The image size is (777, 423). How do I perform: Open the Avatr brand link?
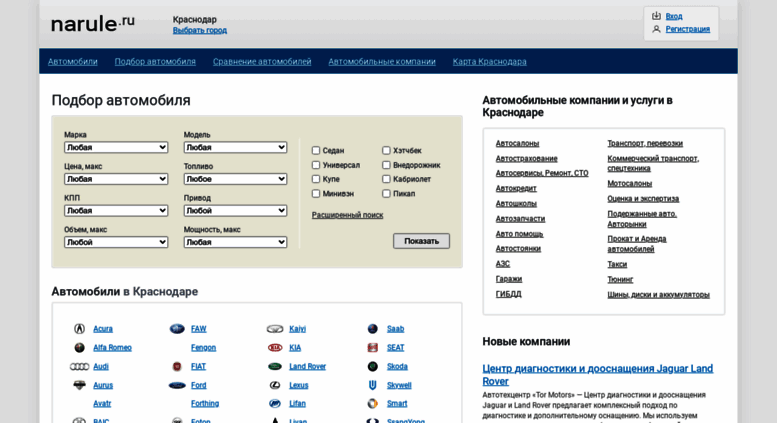click(102, 404)
